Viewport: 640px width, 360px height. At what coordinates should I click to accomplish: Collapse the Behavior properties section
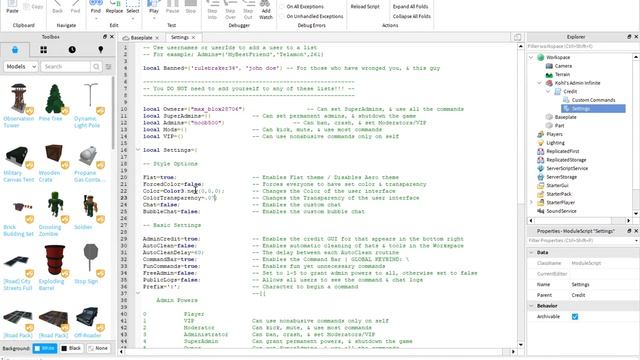(531, 306)
